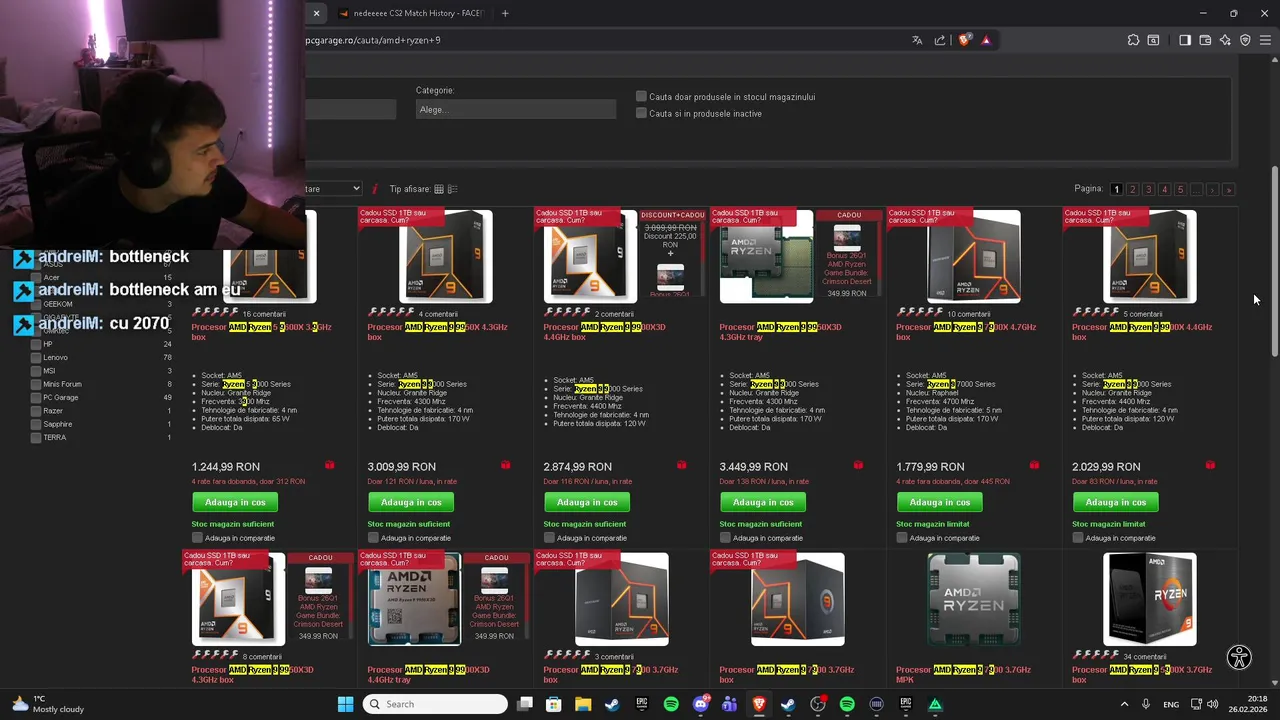Screen dimensions: 1280x720
Task: Tick the Razer brand filter checkbox
Action: [36, 411]
